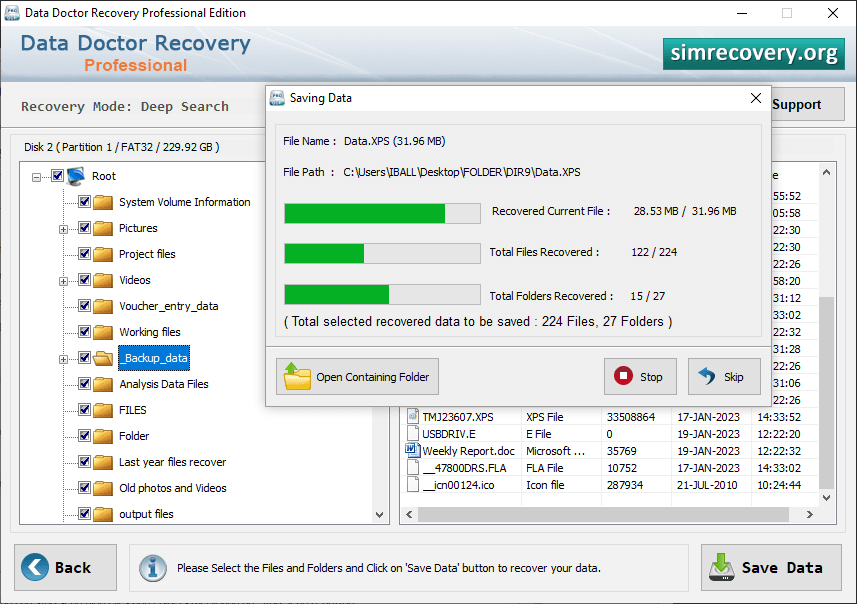Expand the Pictures folder node

coord(63,230)
